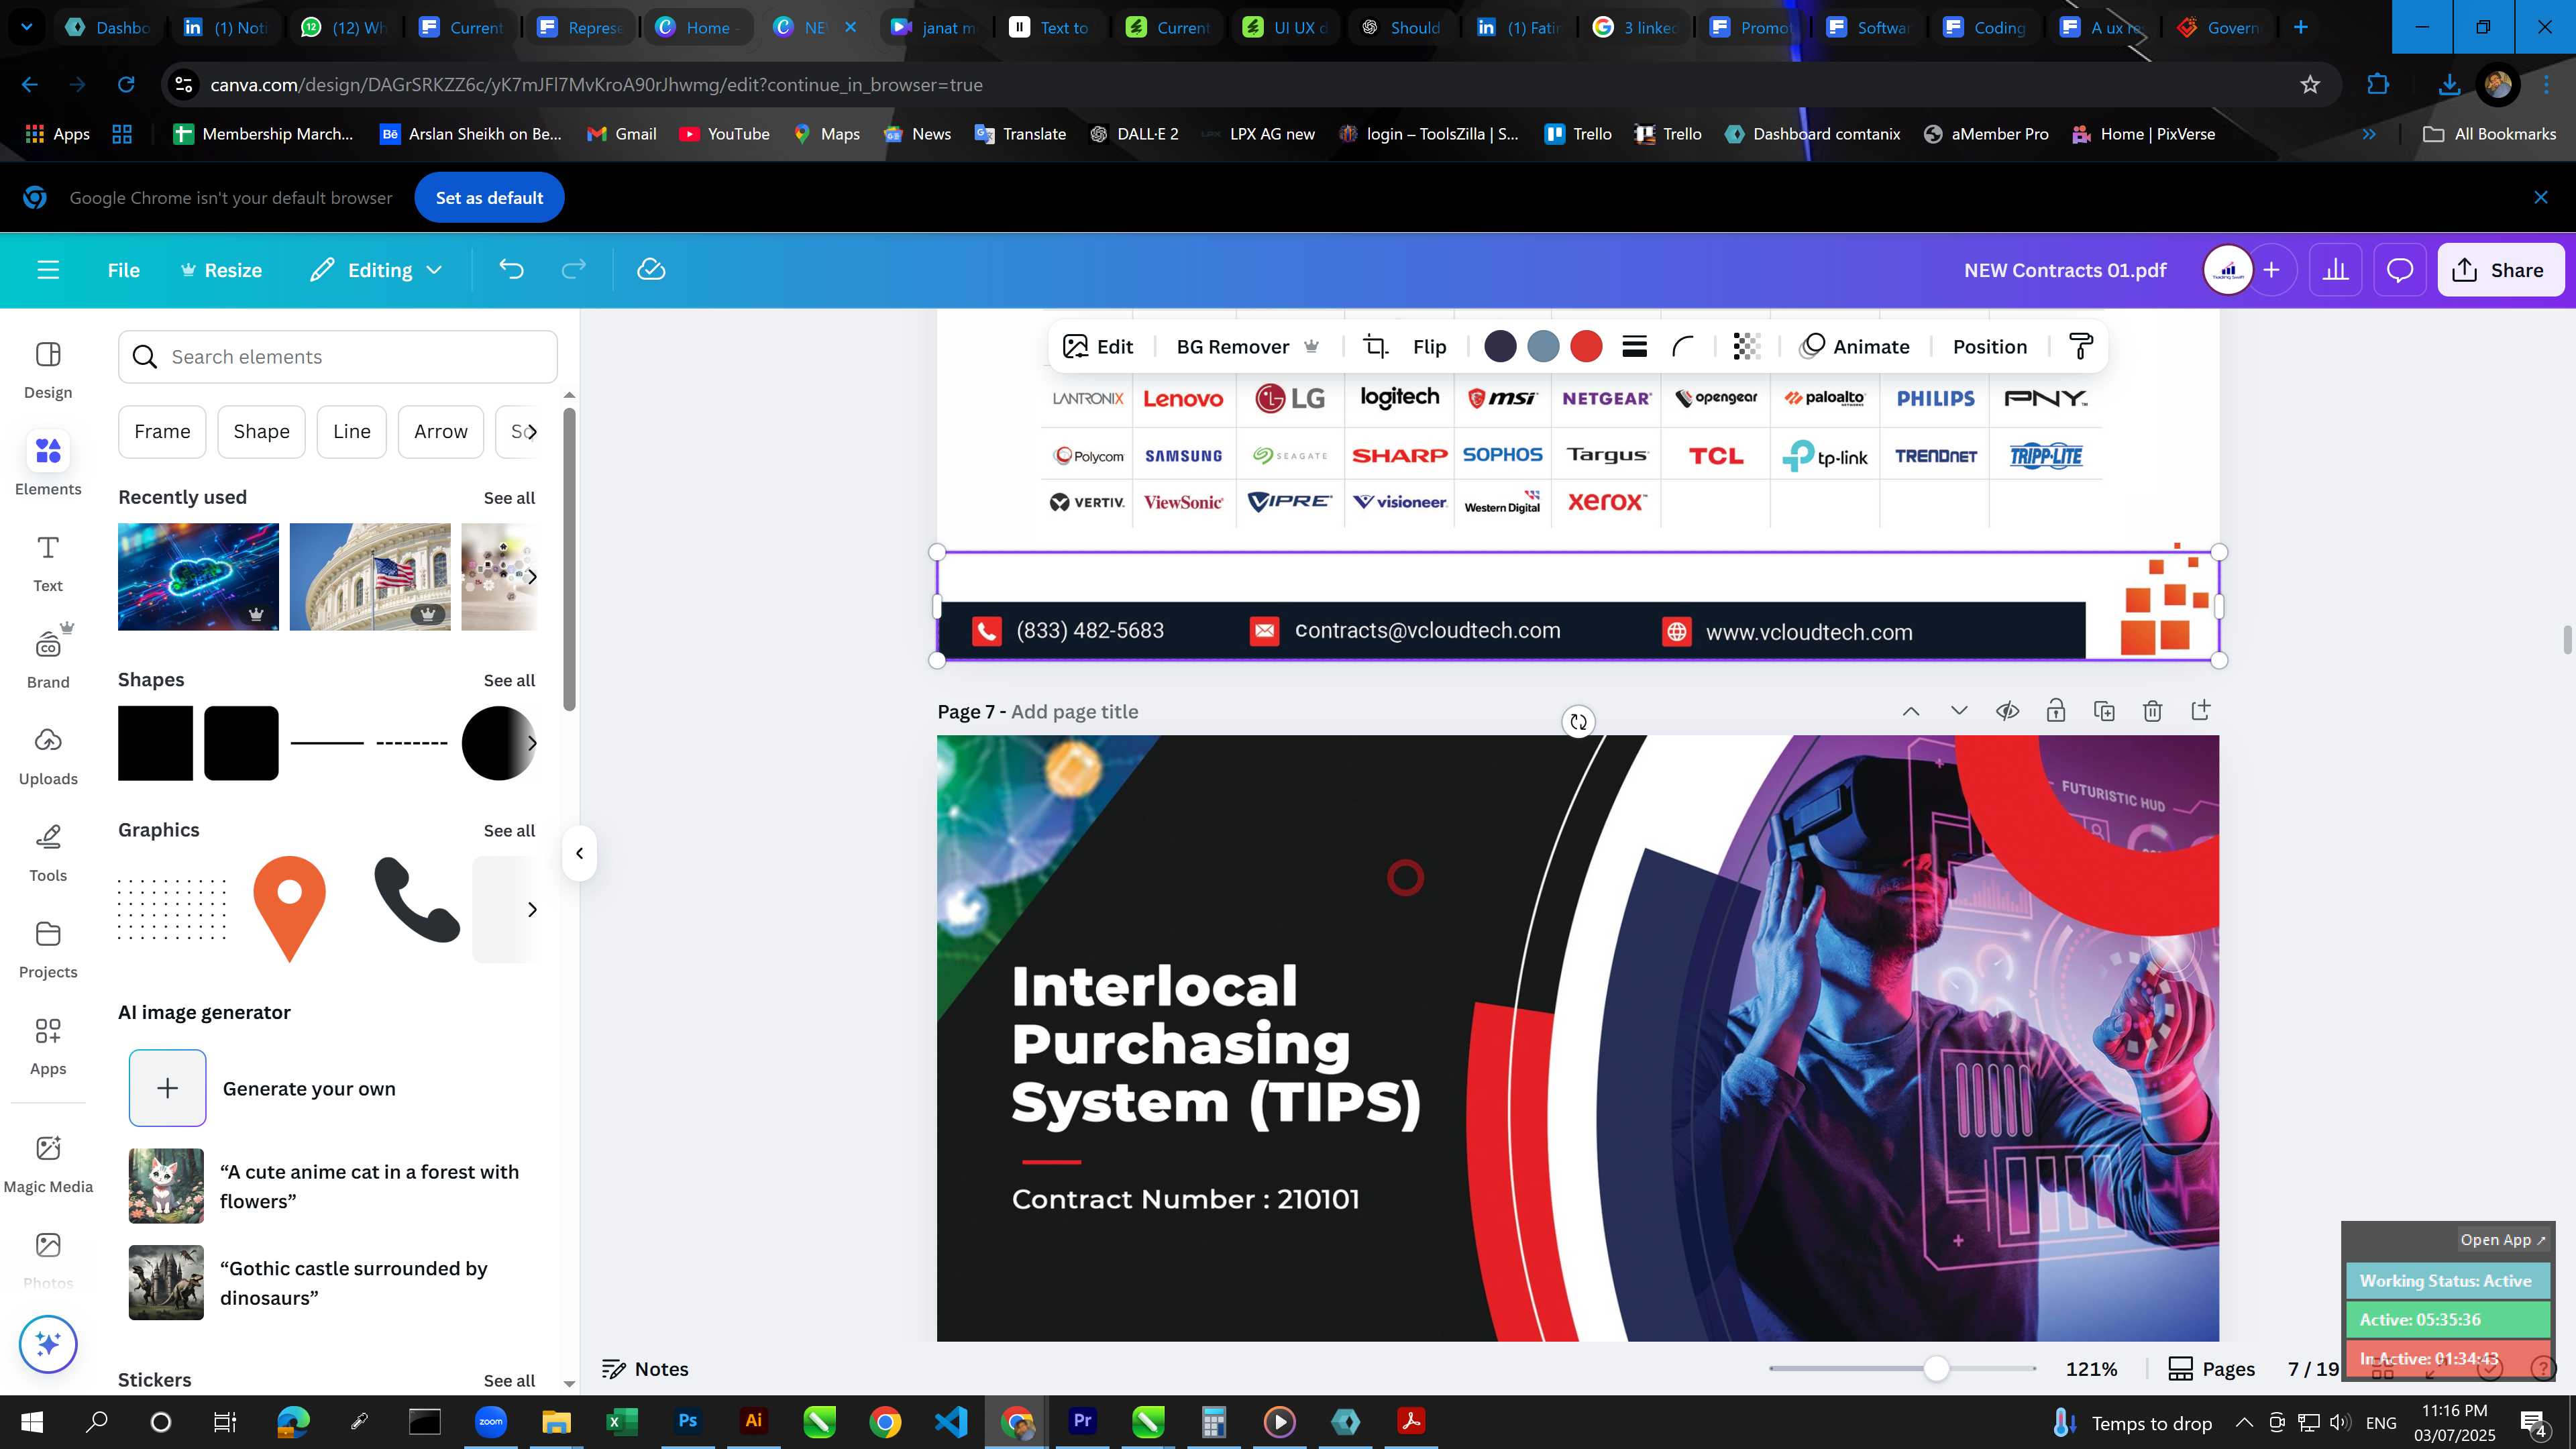The height and width of the screenshot is (1449, 2576).
Task: Click the cloud save status icon
Action: (651, 270)
